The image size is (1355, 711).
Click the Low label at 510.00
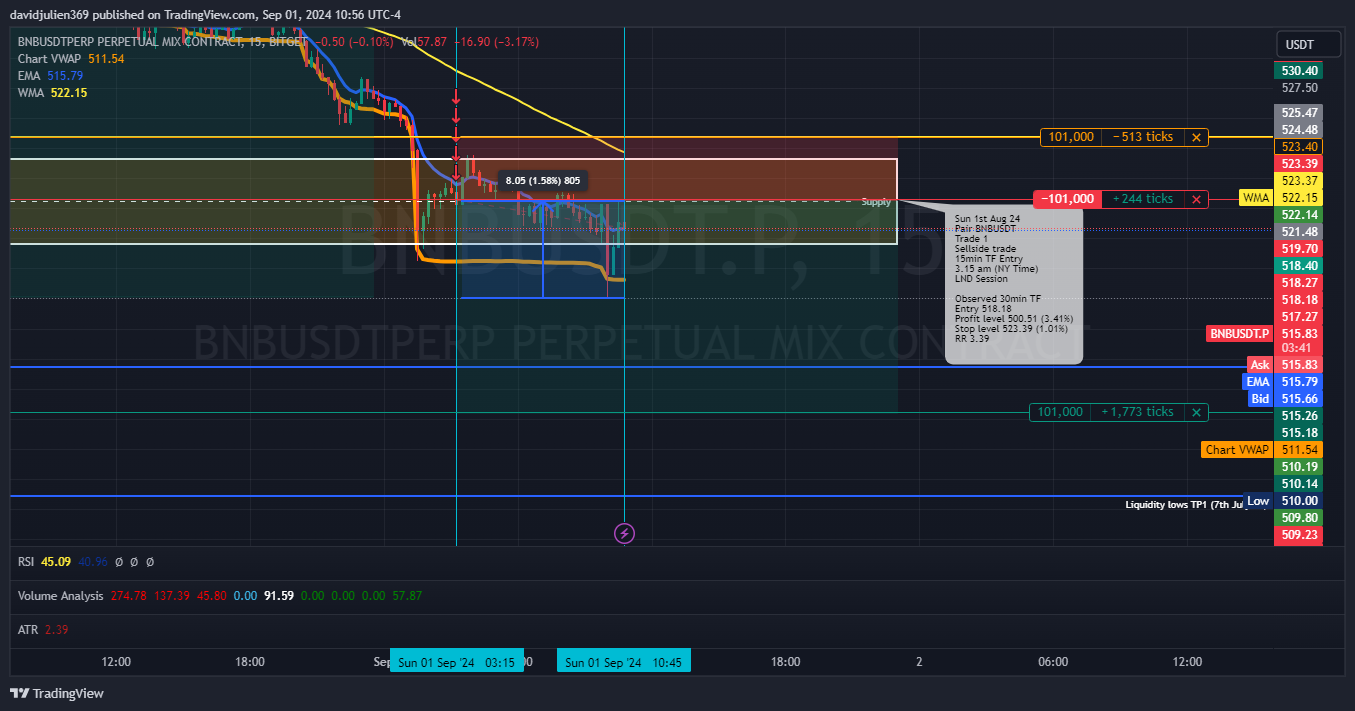1258,501
